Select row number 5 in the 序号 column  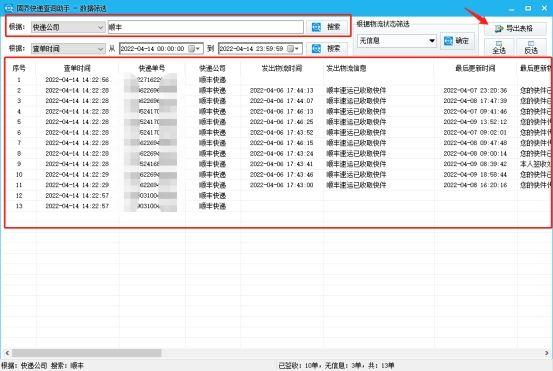click(x=19, y=122)
